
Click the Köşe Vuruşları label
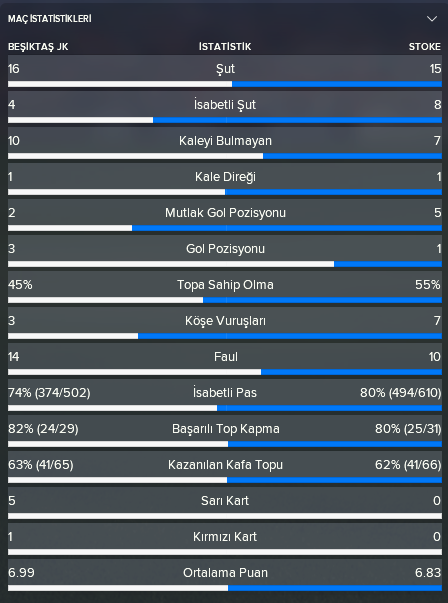(x=225, y=321)
